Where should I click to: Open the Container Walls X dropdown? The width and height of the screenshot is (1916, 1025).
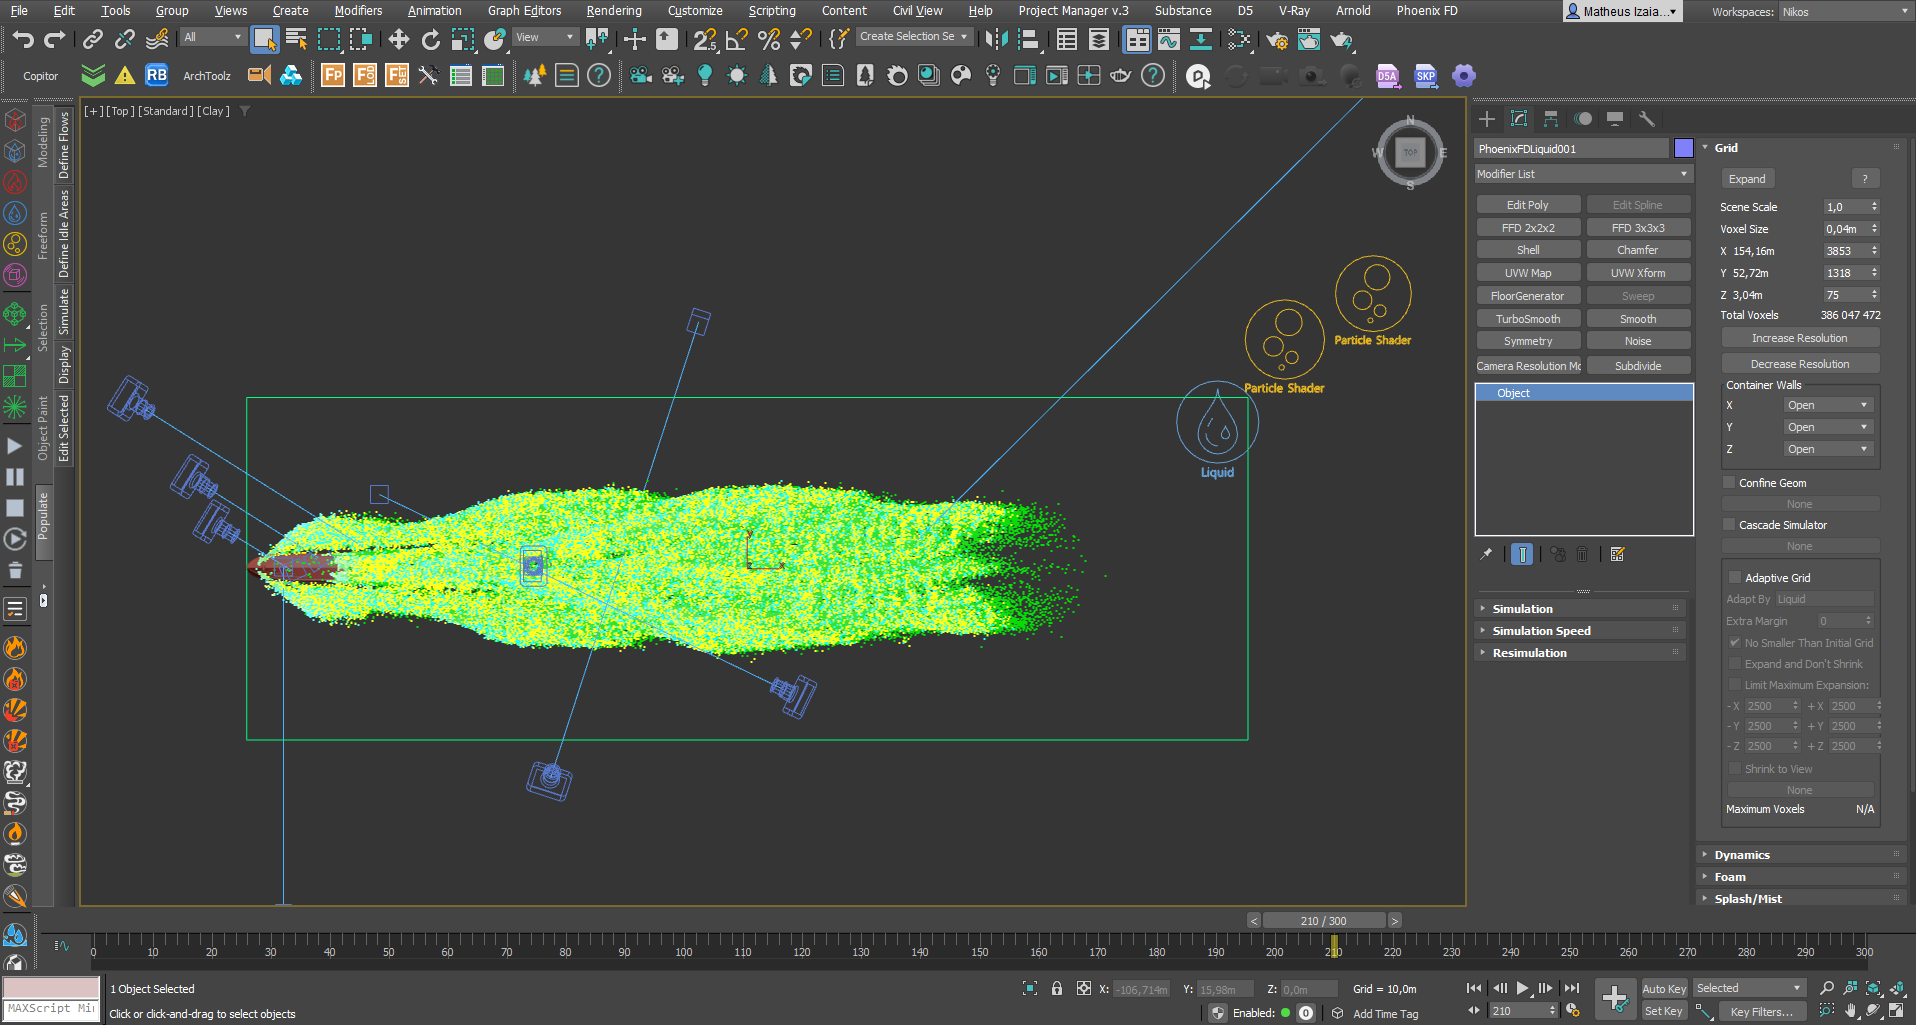point(1828,405)
